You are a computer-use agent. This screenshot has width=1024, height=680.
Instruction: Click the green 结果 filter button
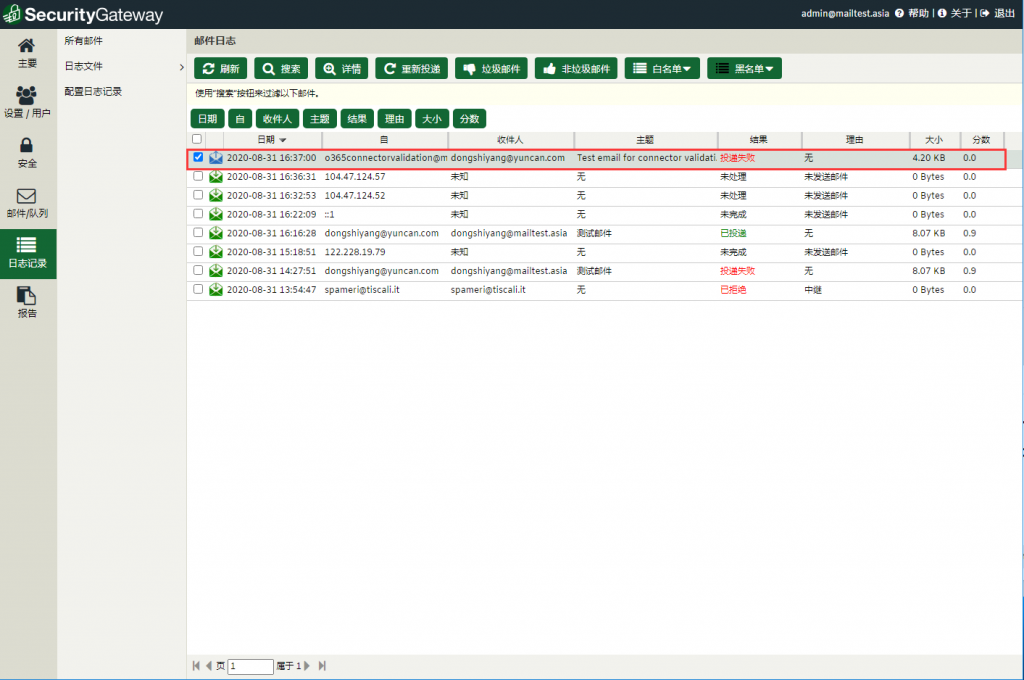click(x=357, y=119)
